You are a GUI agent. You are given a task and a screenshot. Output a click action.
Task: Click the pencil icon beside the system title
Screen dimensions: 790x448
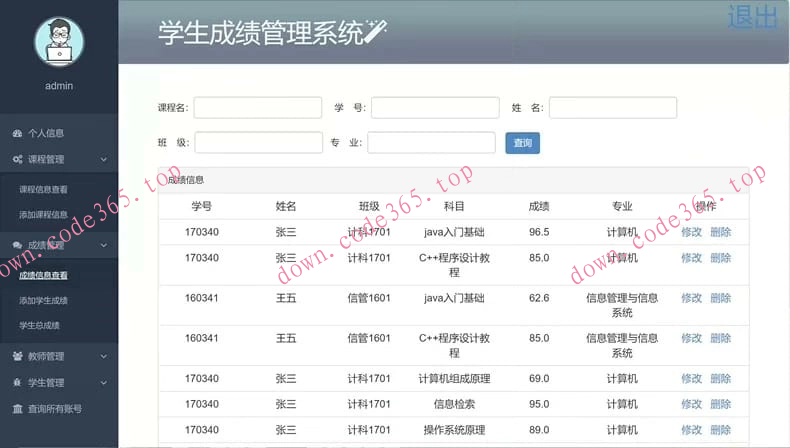tap(375, 31)
